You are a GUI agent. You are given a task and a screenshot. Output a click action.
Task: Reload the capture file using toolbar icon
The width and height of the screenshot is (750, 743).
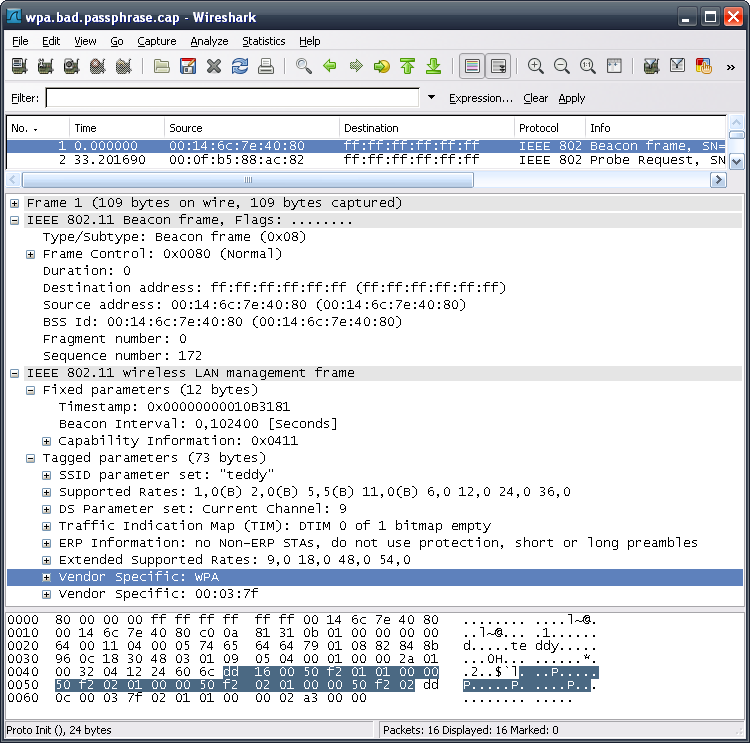pos(240,66)
